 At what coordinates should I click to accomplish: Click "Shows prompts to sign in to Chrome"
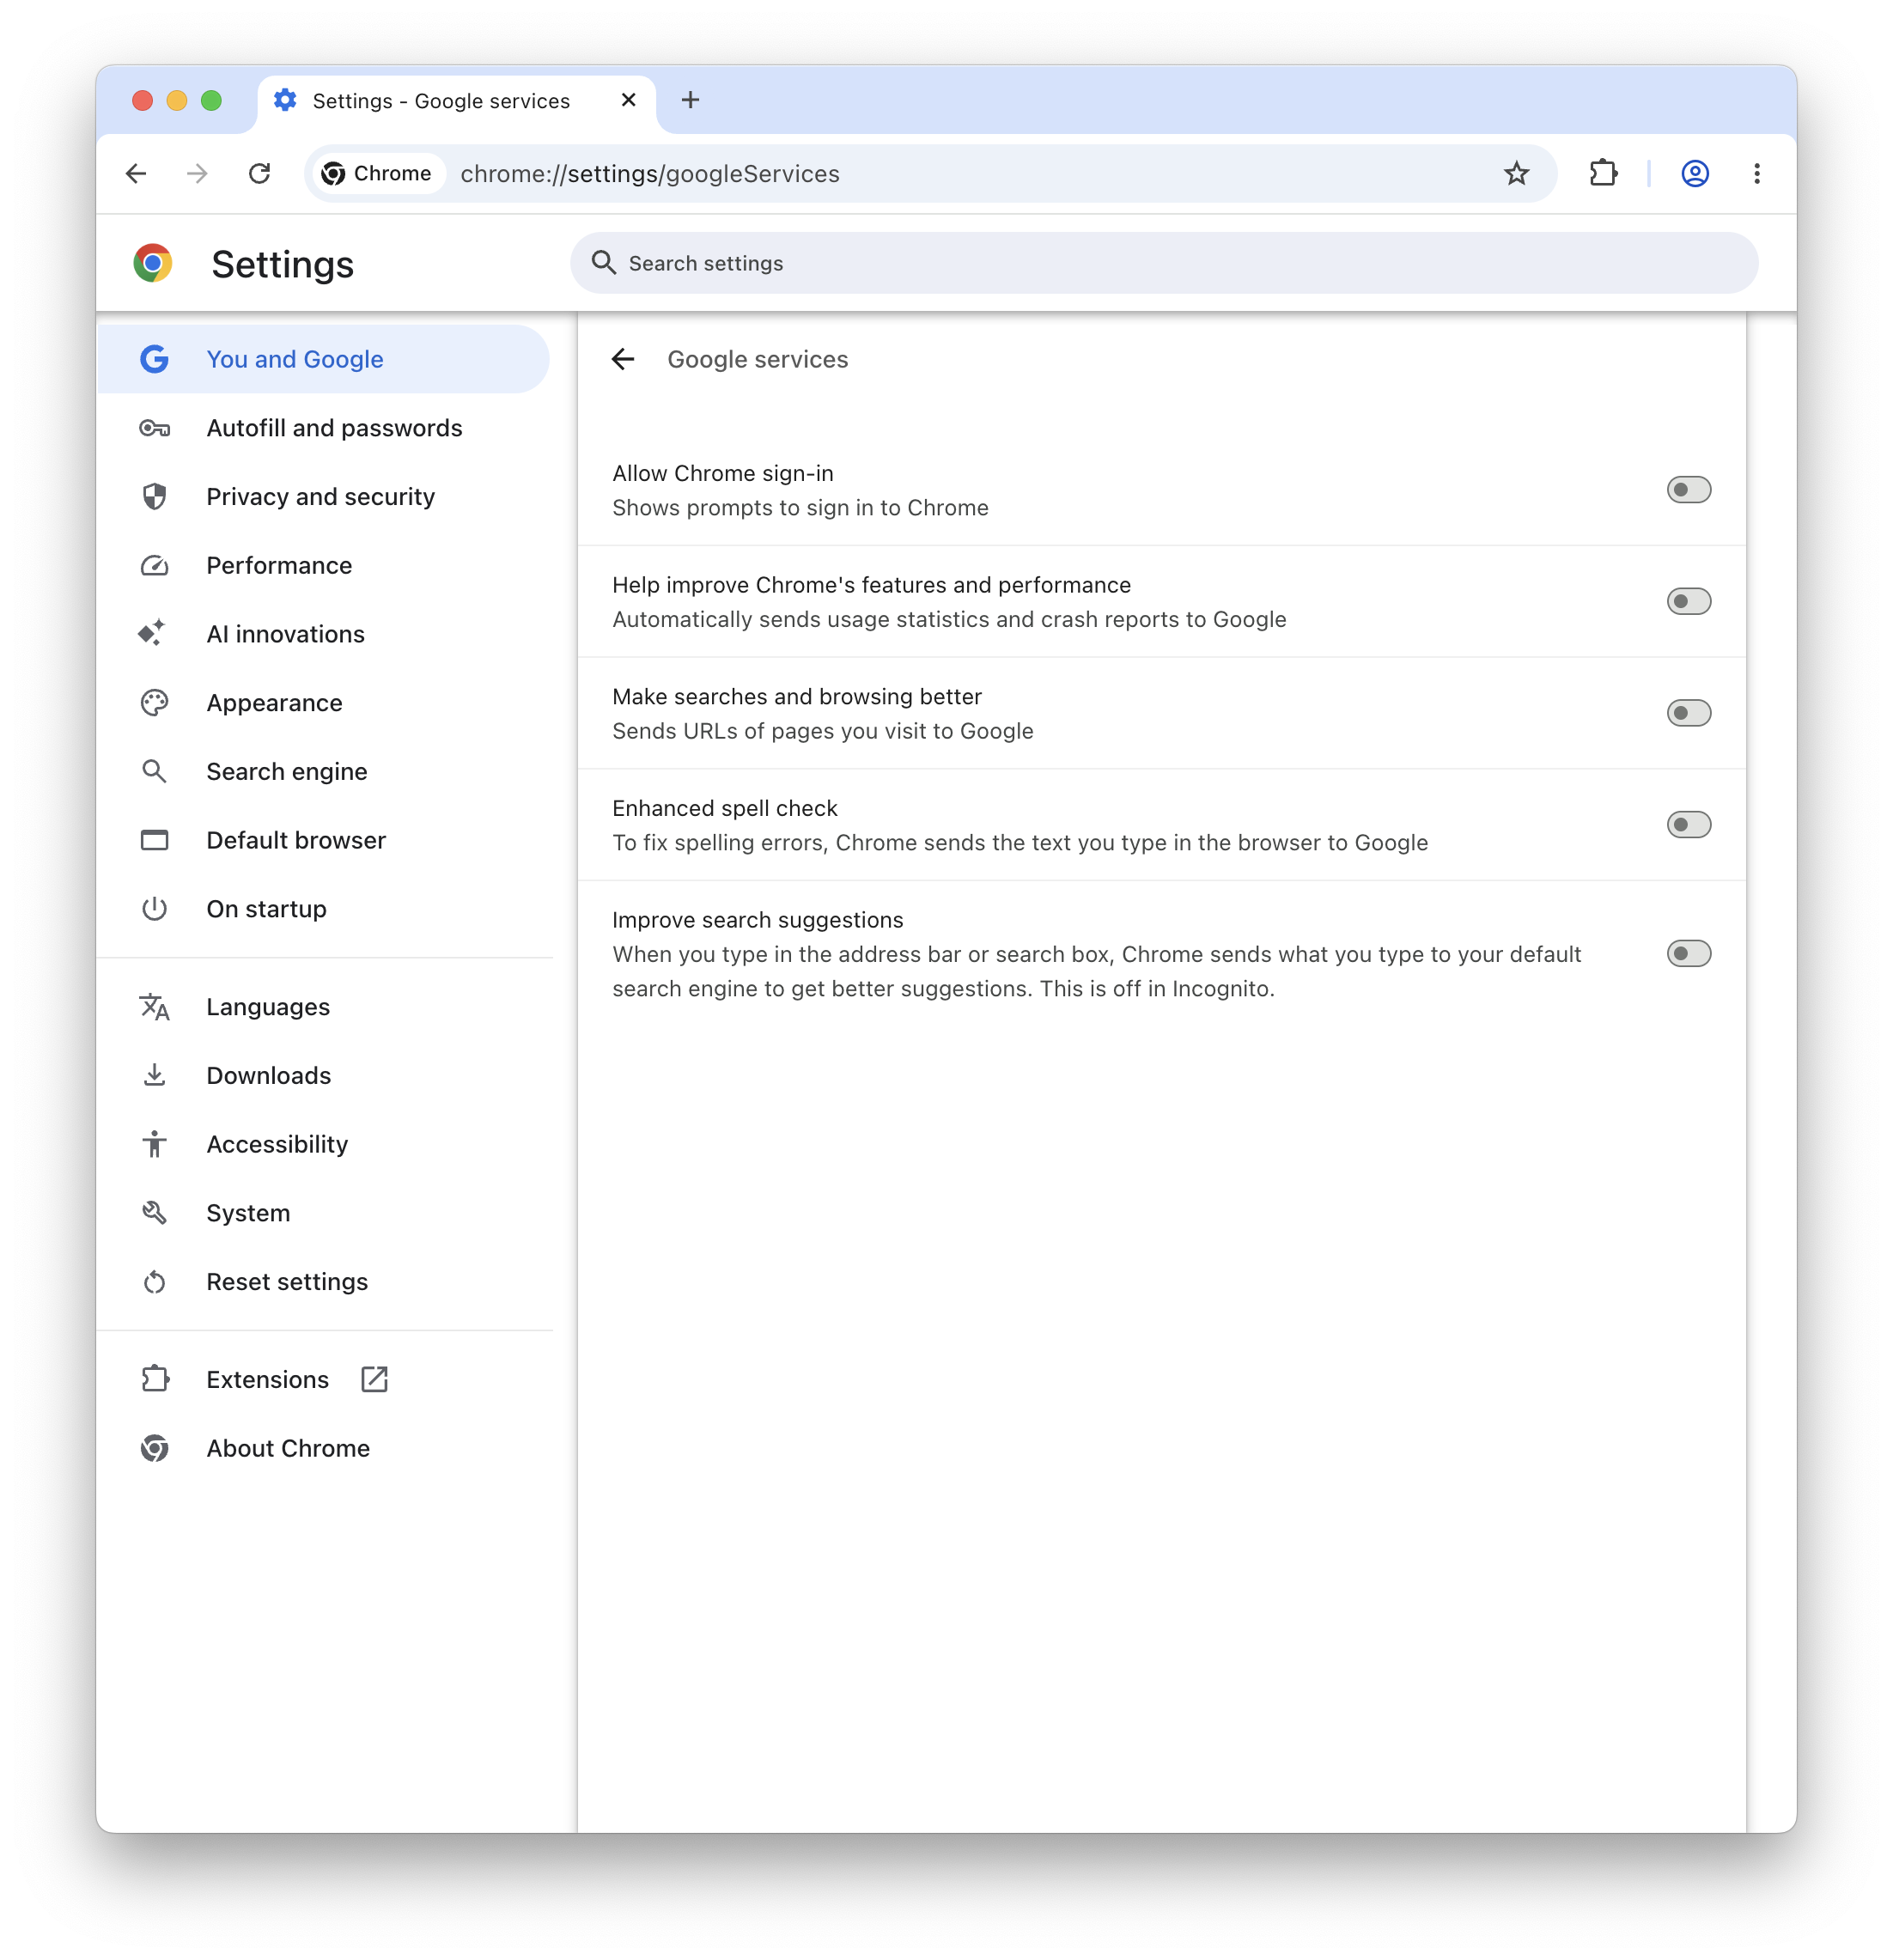(800, 508)
